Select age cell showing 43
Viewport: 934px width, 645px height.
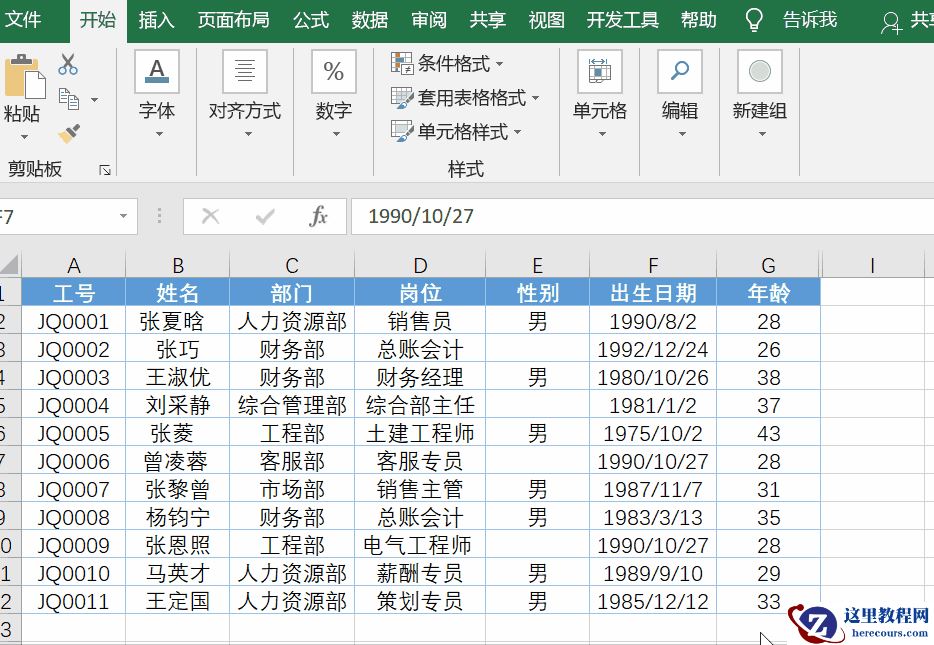pyautogui.click(x=768, y=433)
